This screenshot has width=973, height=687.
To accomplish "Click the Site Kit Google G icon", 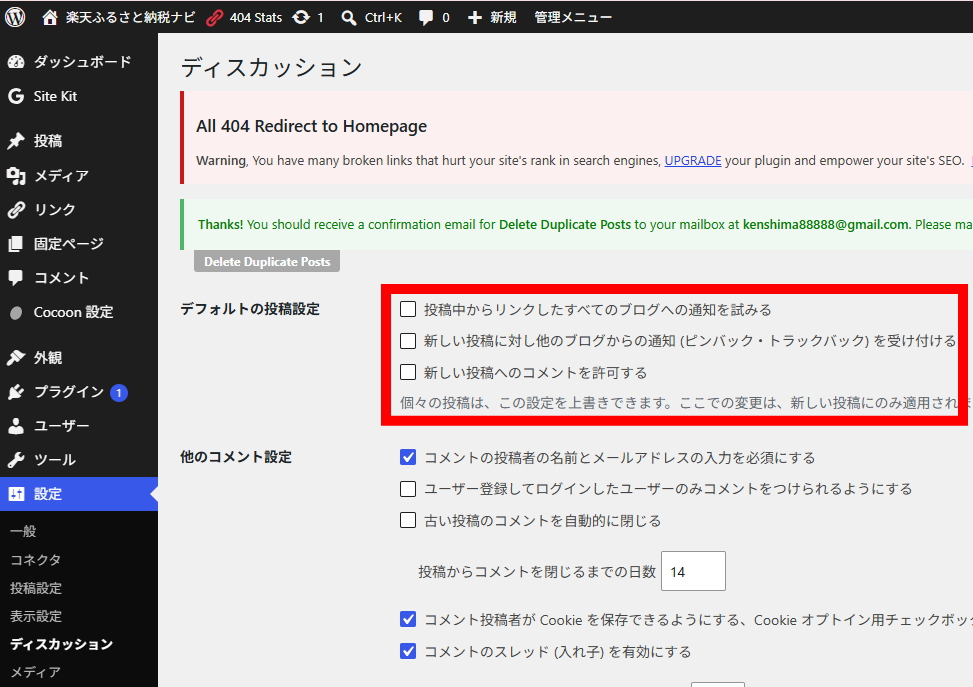I will [x=16, y=96].
